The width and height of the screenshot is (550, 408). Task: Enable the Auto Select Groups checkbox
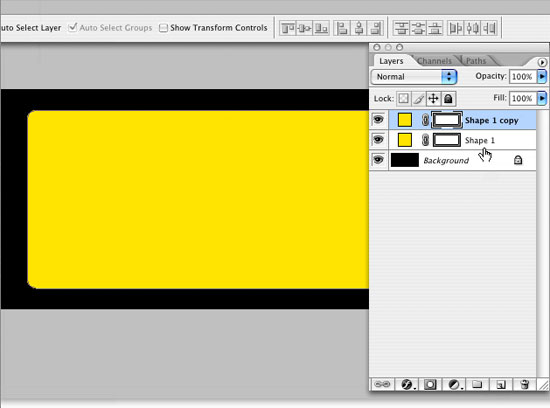pyautogui.click(x=73, y=27)
